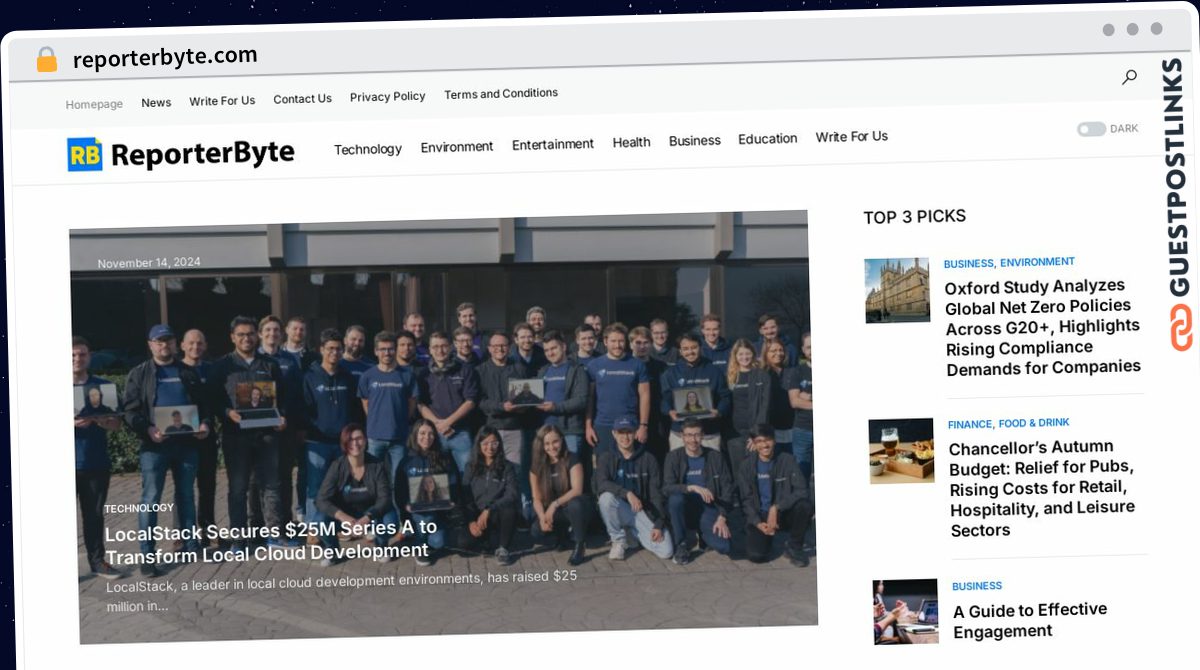This screenshot has width=1200, height=670.
Task: Open Write For Us in main navigation
Action: click(852, 136)
